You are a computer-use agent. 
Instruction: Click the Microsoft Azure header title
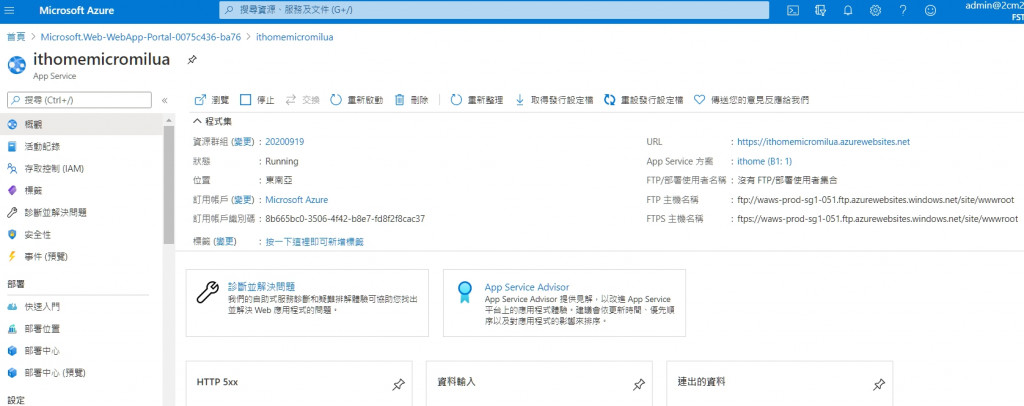[76, 10]
